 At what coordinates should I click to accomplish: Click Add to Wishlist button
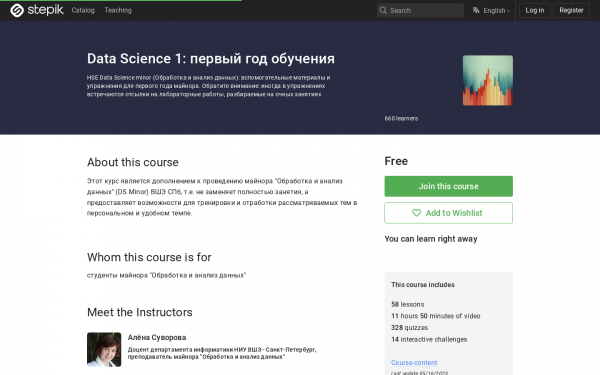point(448,213)
